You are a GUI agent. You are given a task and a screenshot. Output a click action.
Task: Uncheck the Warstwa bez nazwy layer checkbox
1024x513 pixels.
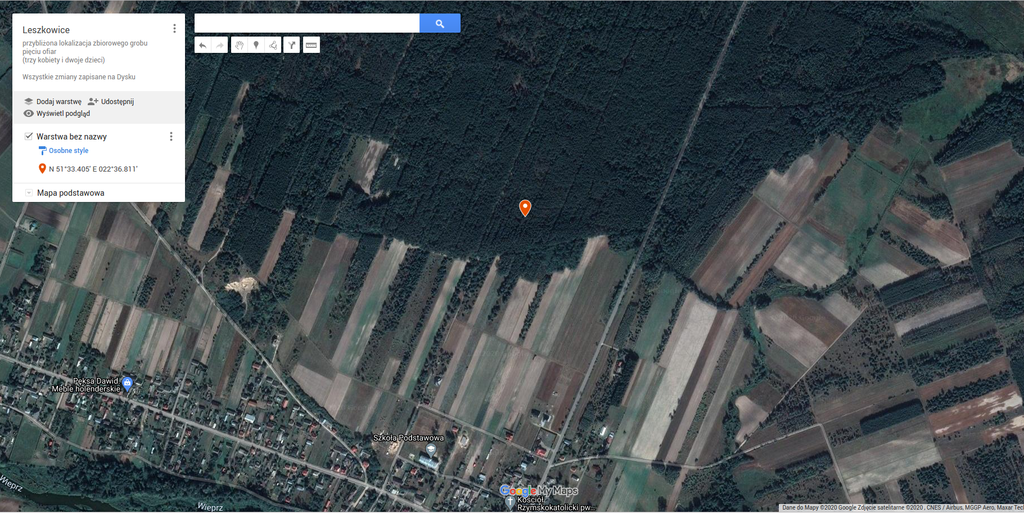point(28,136)
